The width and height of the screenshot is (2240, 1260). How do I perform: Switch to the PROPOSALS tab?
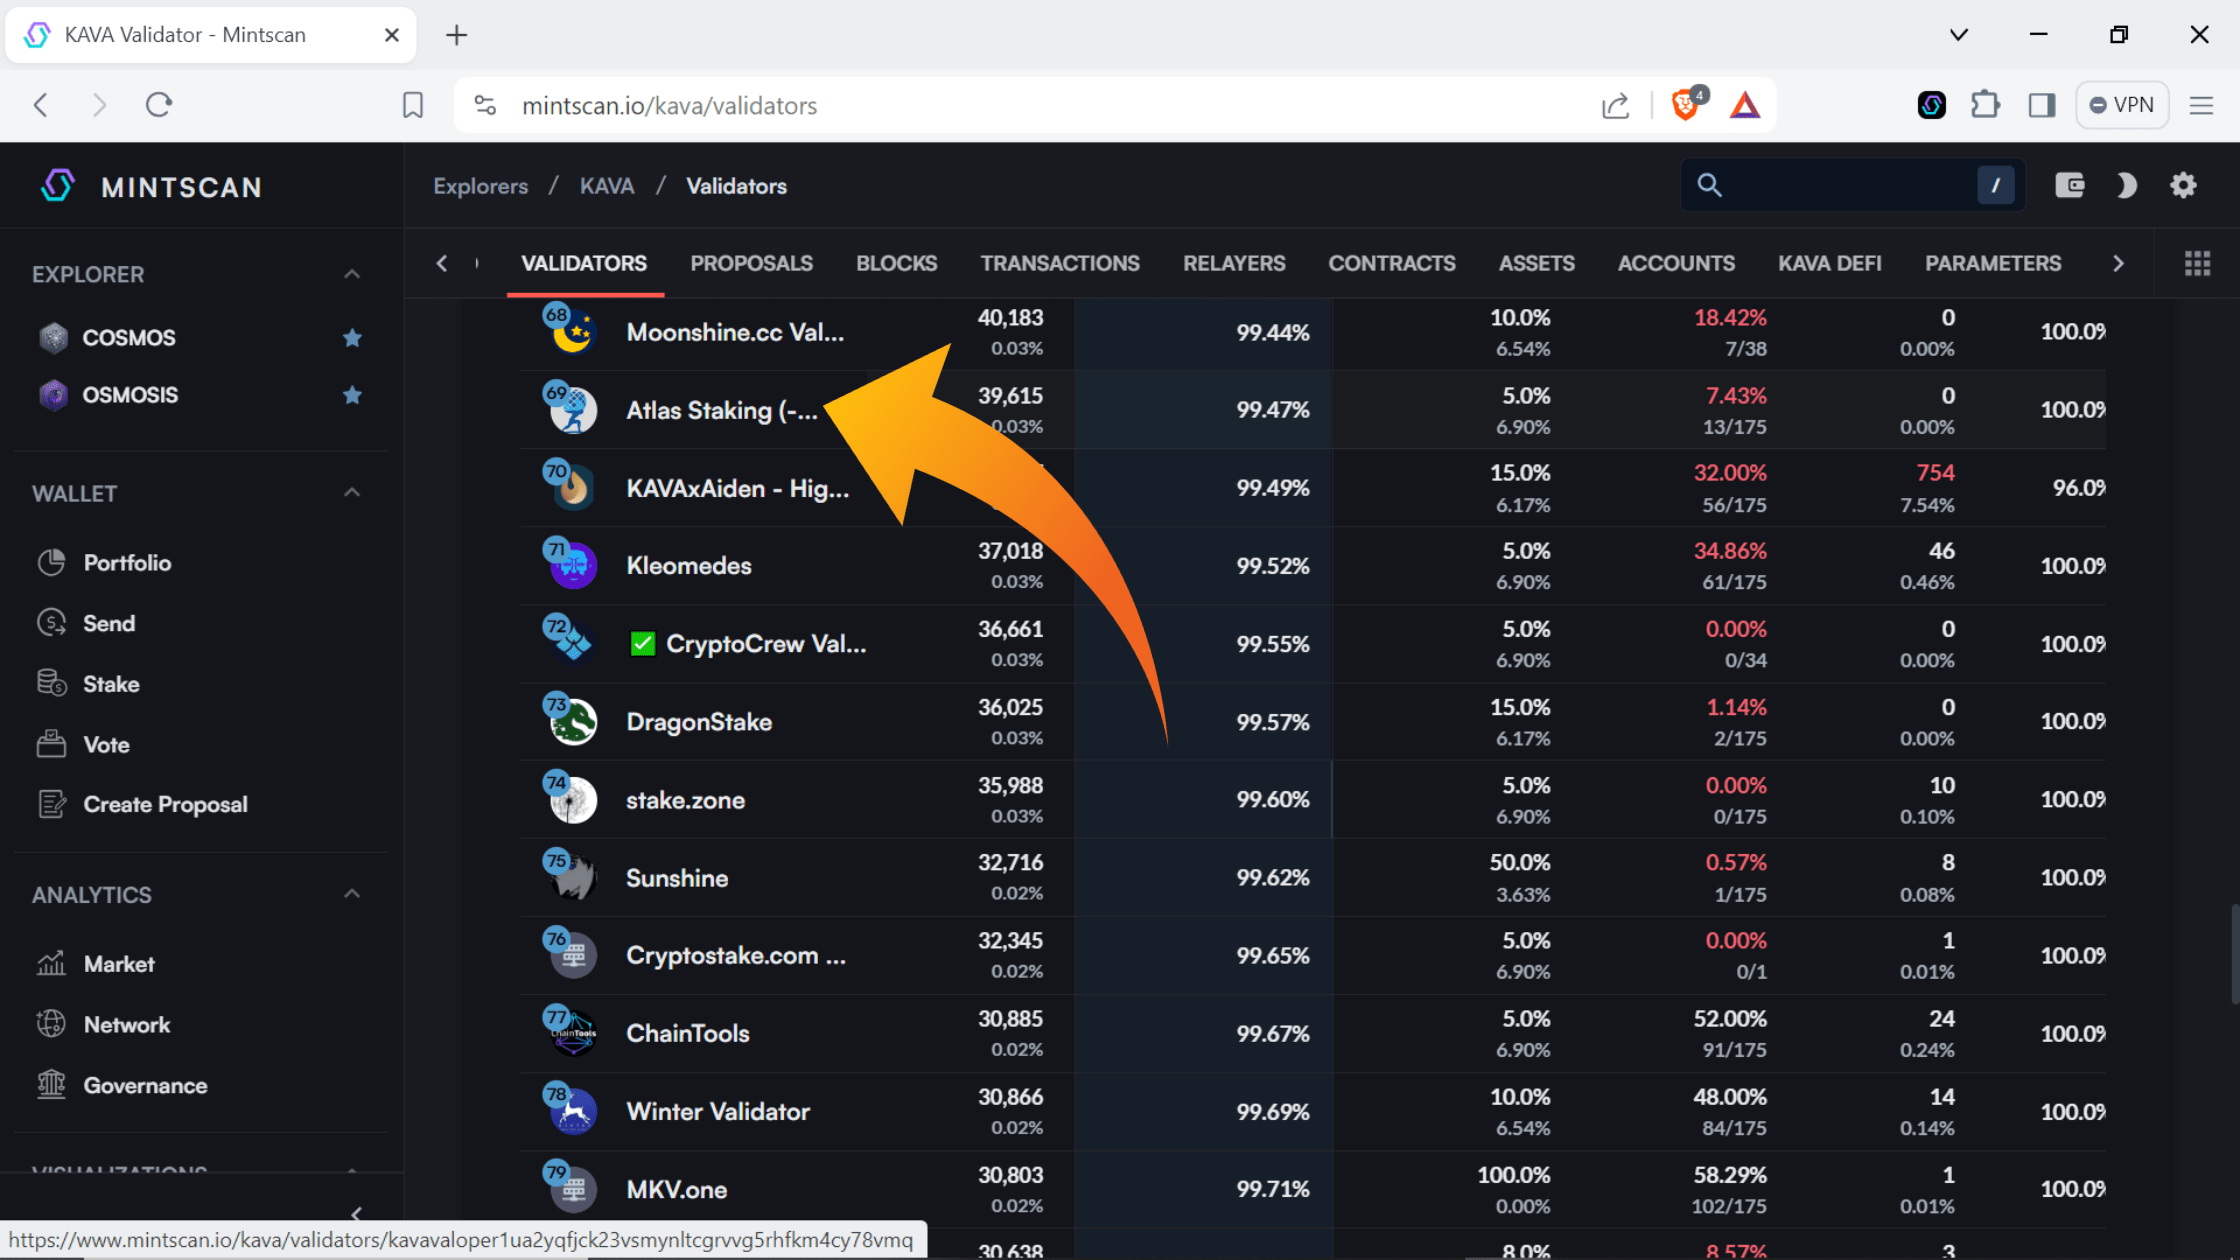point(751,263)
